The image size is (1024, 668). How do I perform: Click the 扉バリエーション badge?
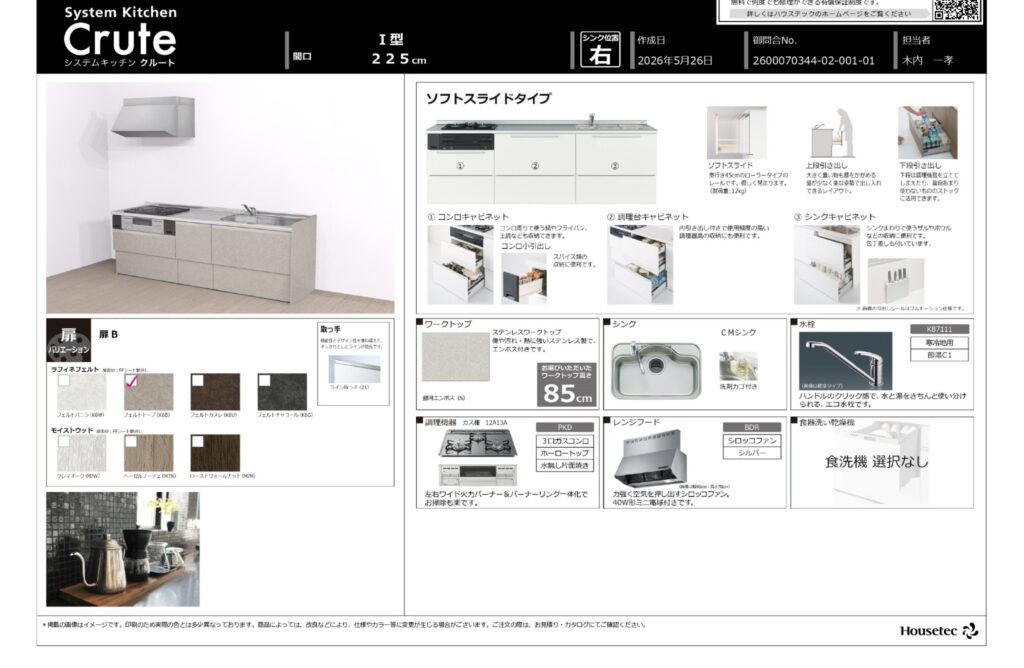[69, 340]
